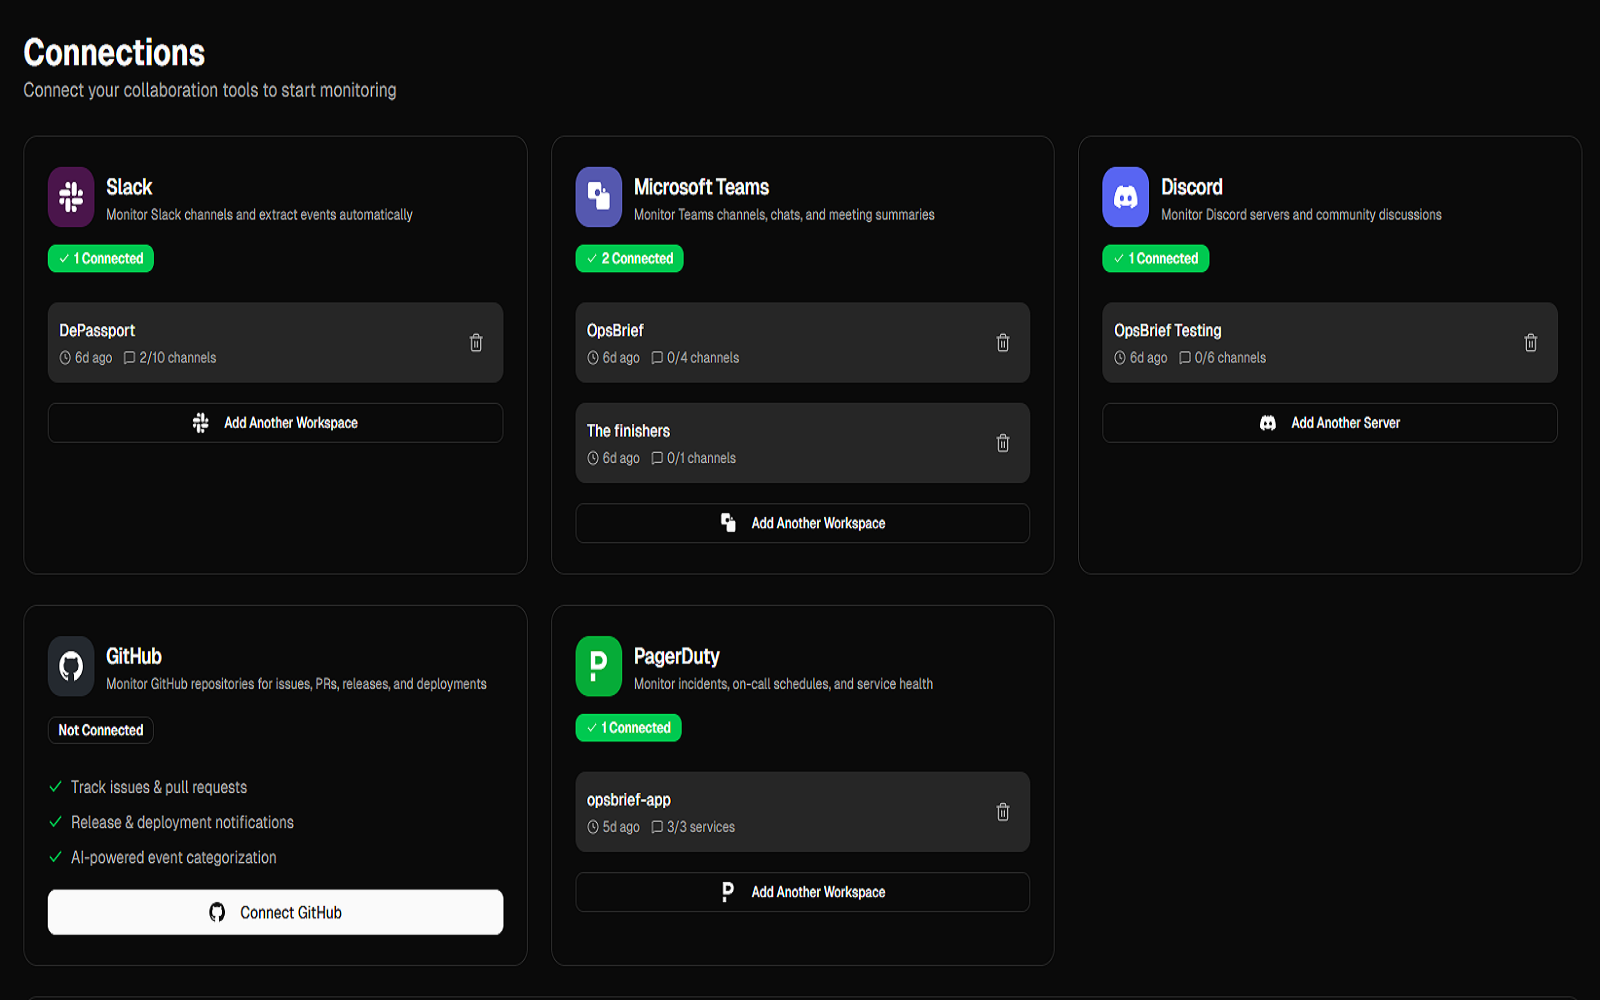This screenshot has width=1600, height=1000.
Task: Click the Discord logo icon
Action: pyautogui.click(x=1126, y=196)
